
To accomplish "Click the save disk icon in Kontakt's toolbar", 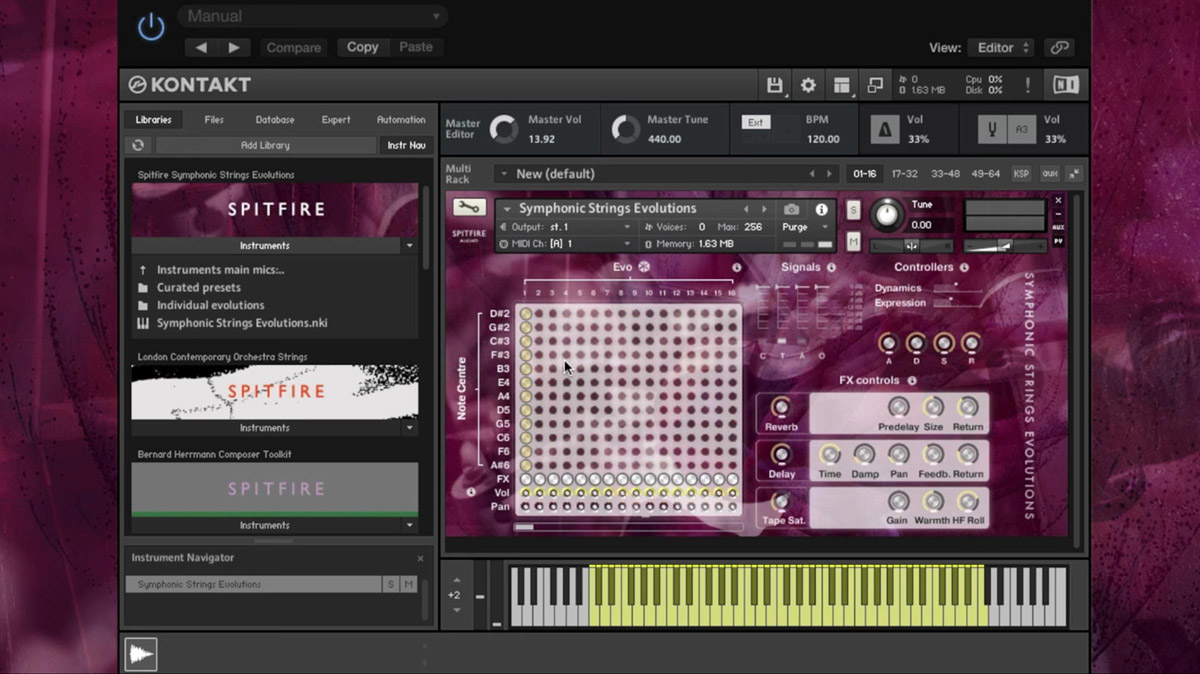I will tap(776, 85).
